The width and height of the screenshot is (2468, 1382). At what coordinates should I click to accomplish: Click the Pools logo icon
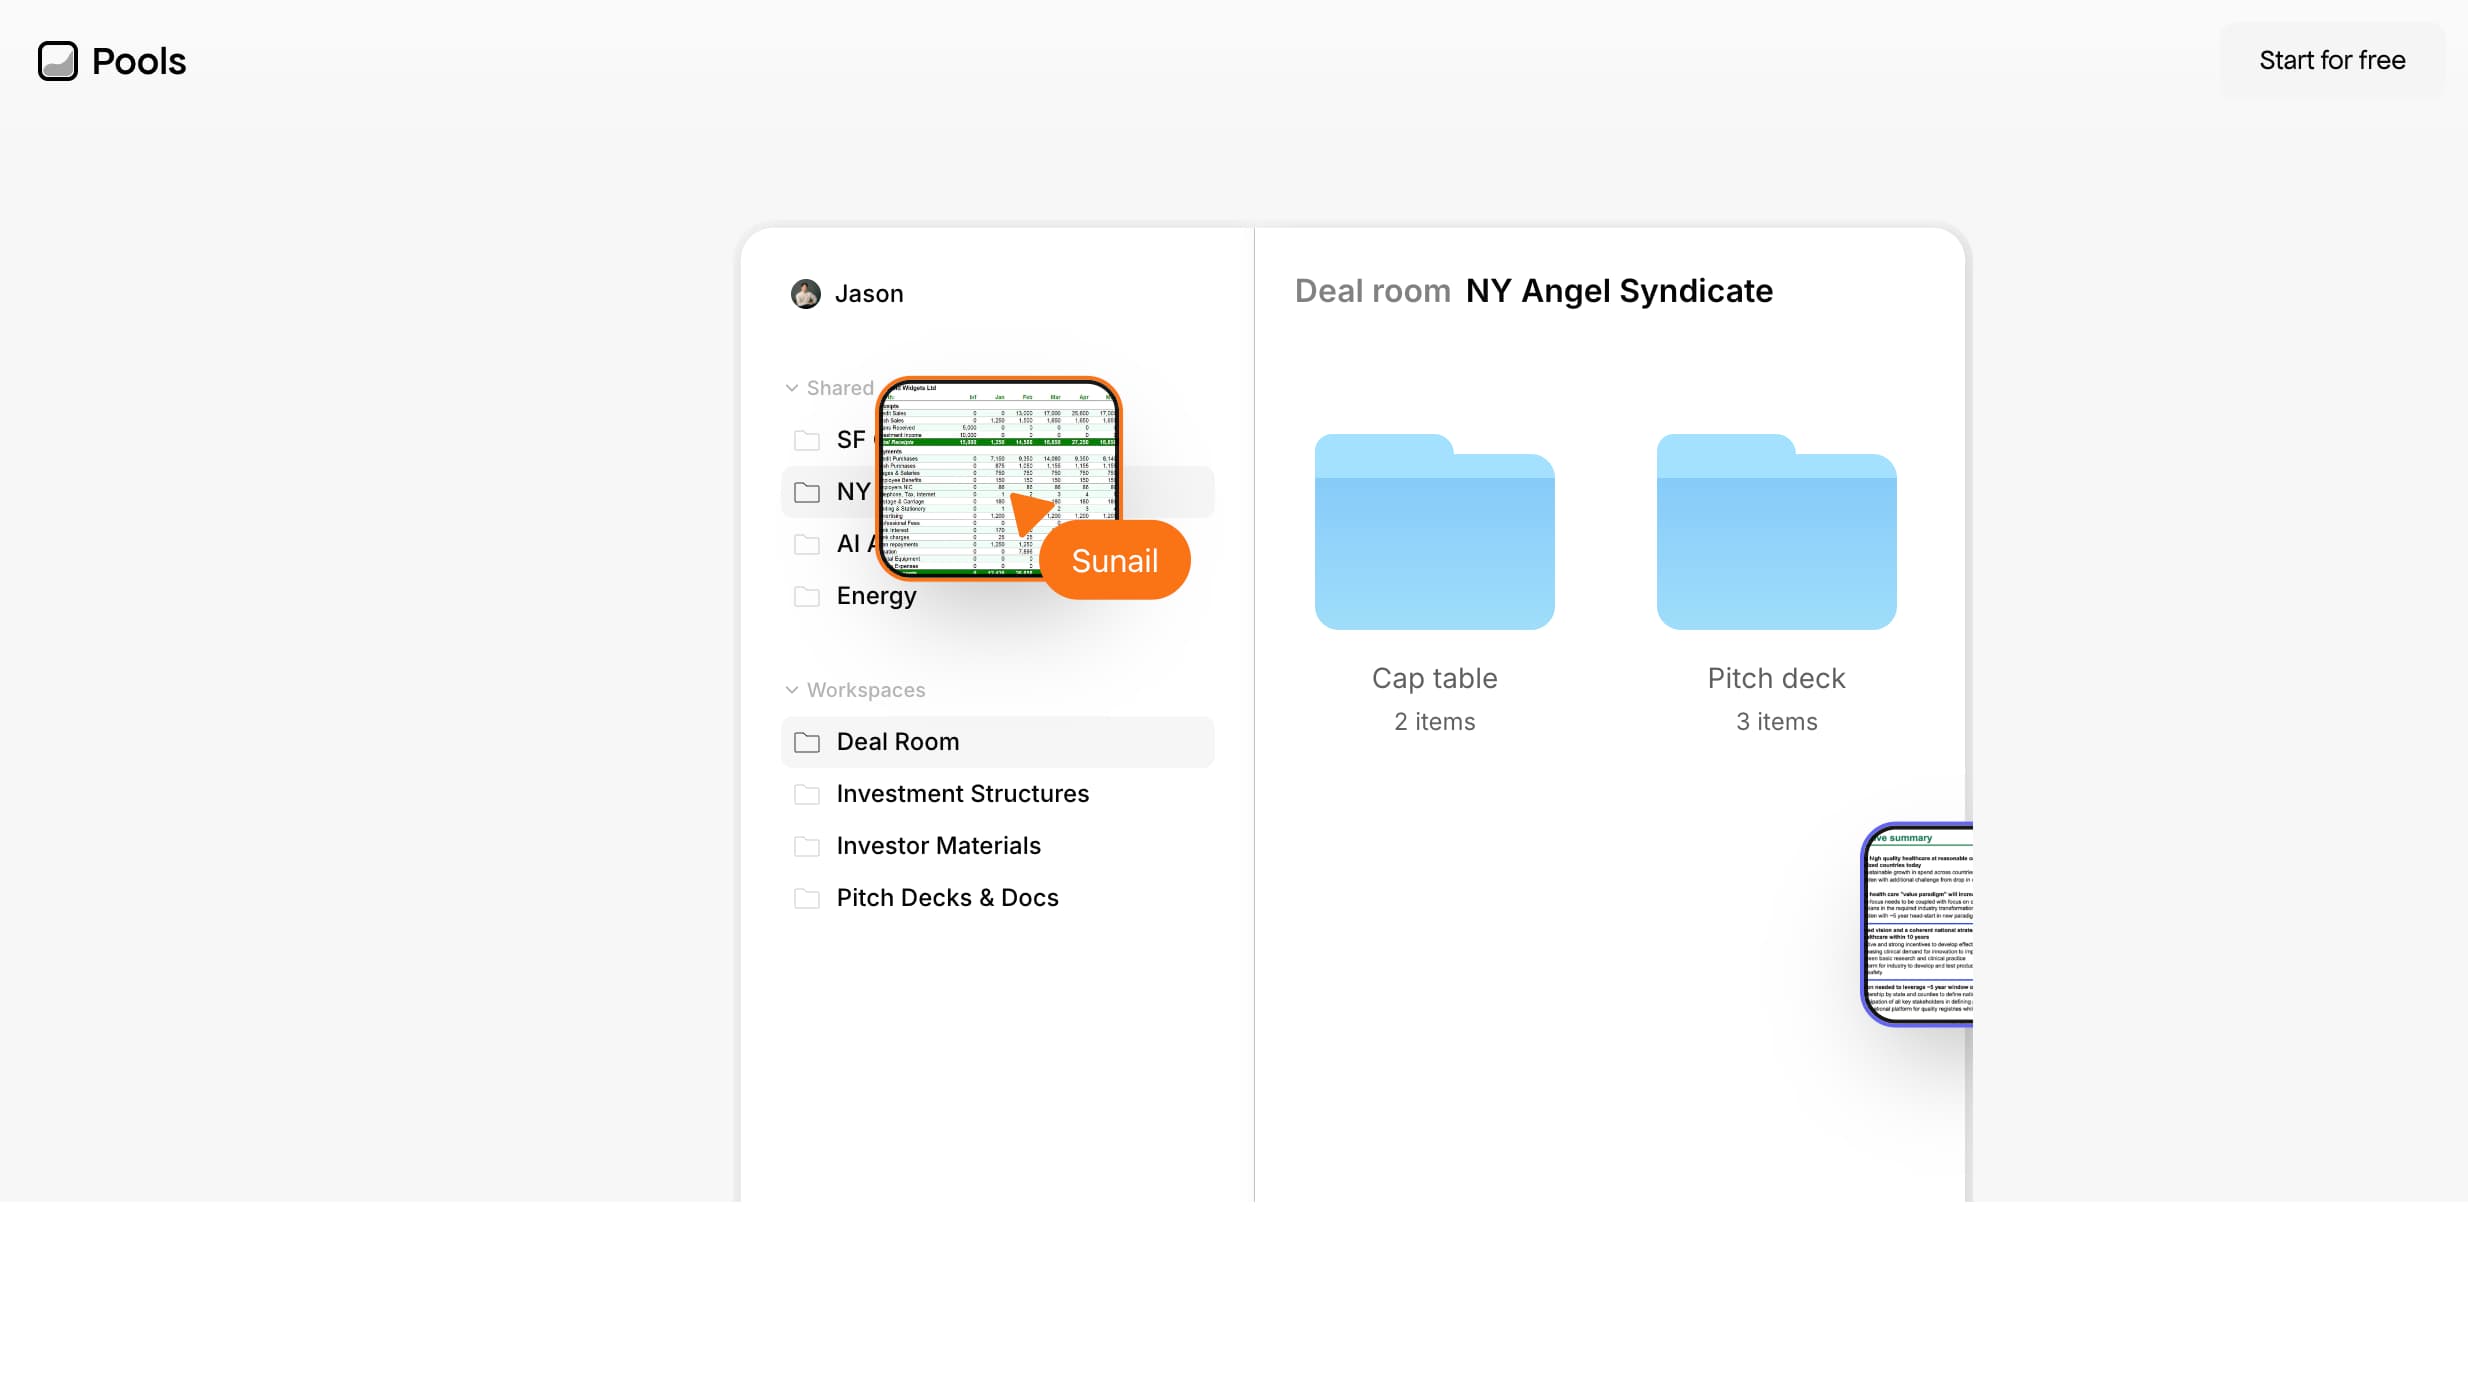tap(58, 61)
